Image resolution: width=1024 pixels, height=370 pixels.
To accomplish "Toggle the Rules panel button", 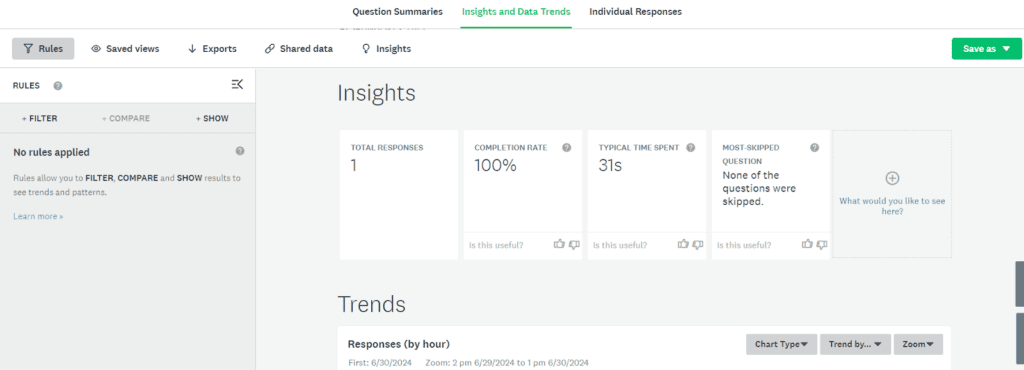I will (x=43, y=49).
